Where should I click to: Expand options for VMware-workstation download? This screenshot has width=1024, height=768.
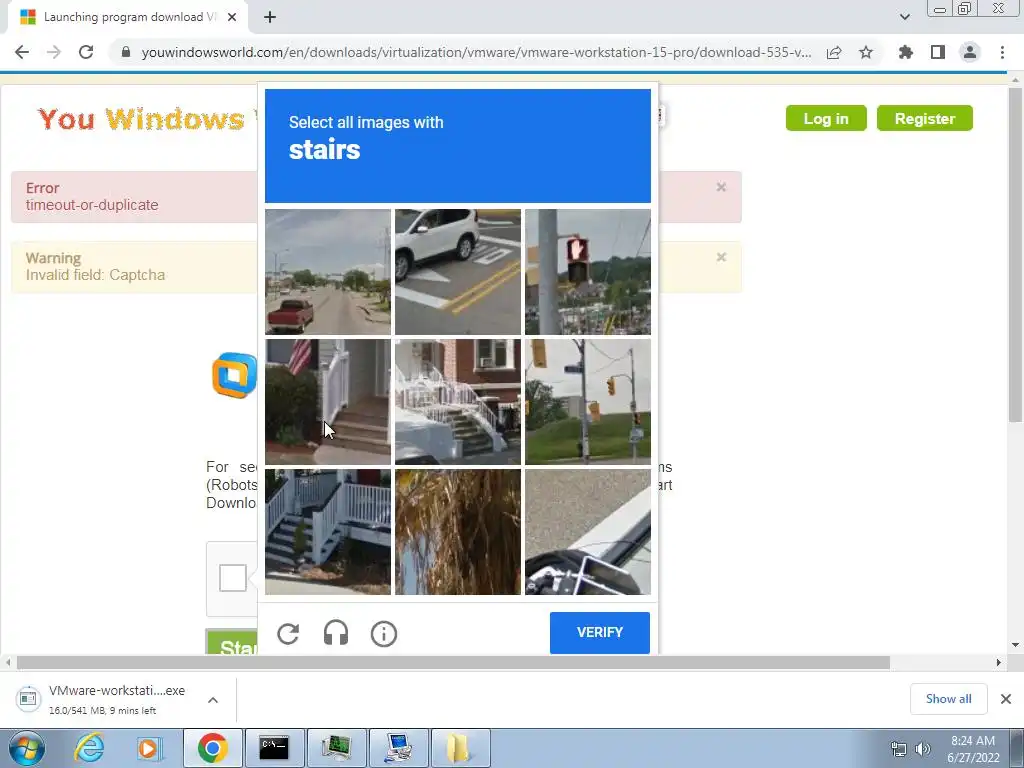tap(213, 700)
